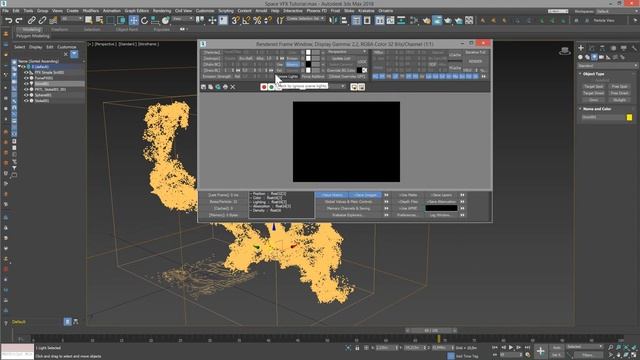This screenshot has width=640, height=360.
Task: Click the Mirror tool icon
Action: pyautogui.click(x=333, y=20)
